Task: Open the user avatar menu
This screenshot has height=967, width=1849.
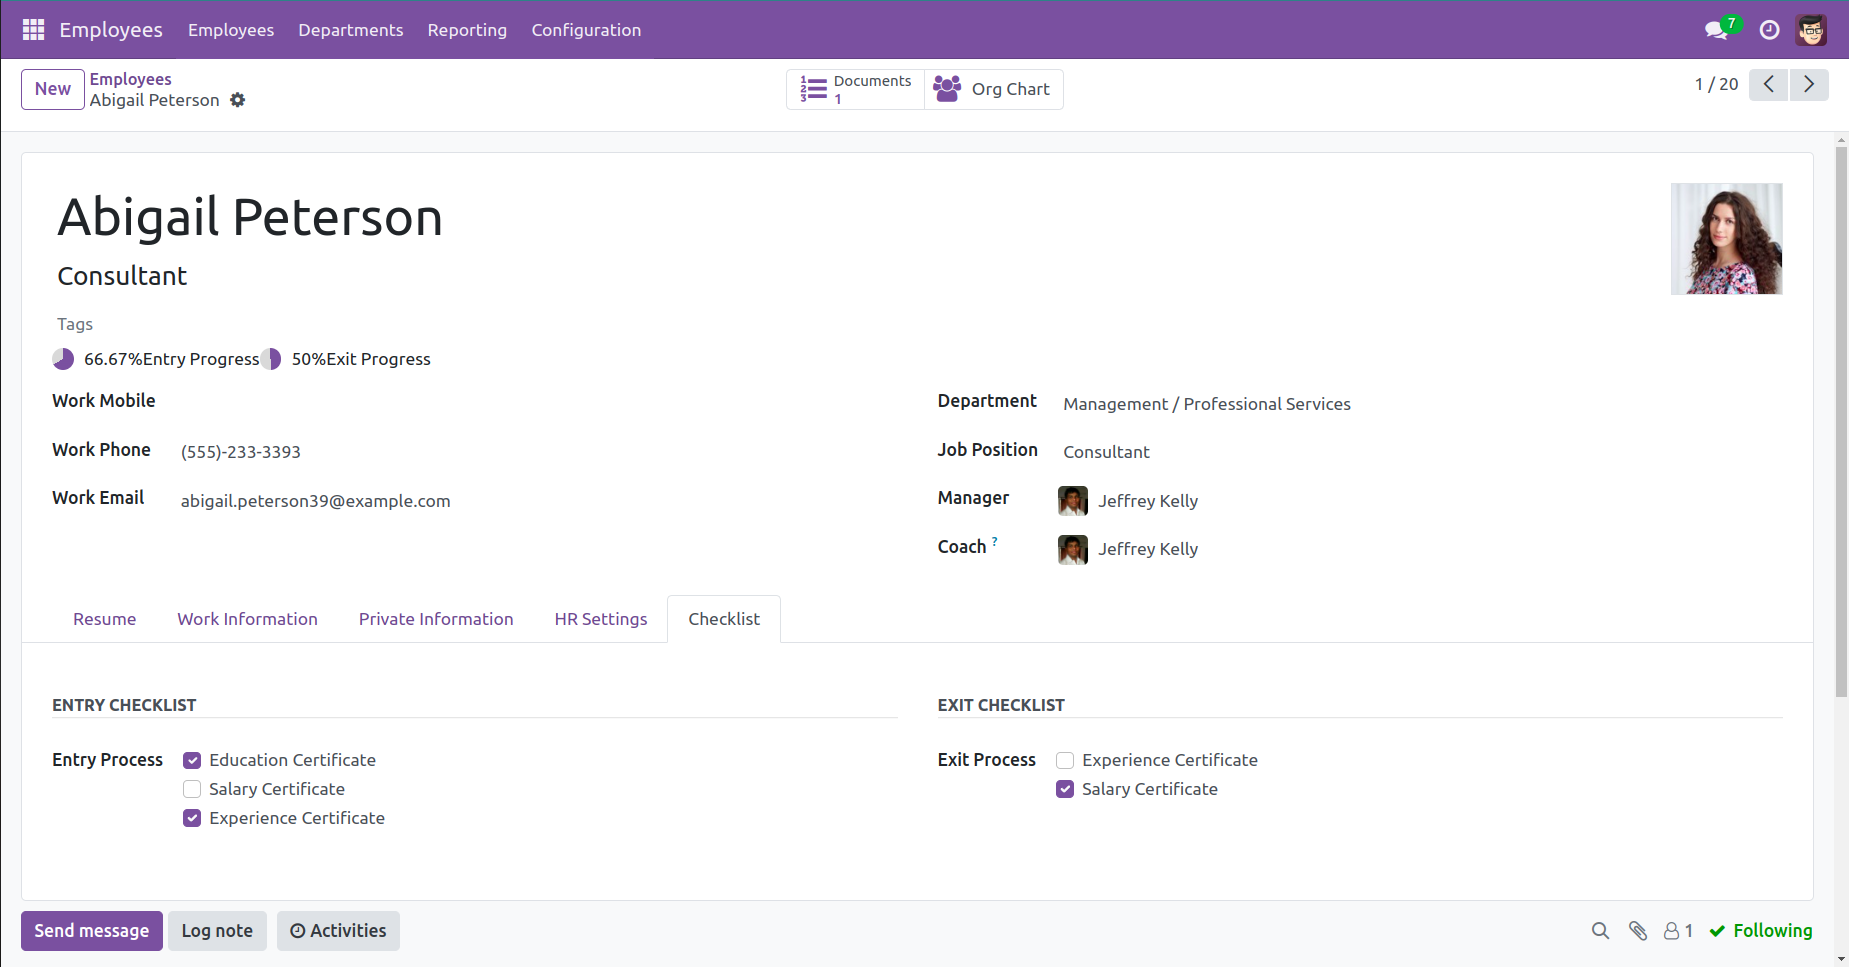Action: click(1811, 30)
